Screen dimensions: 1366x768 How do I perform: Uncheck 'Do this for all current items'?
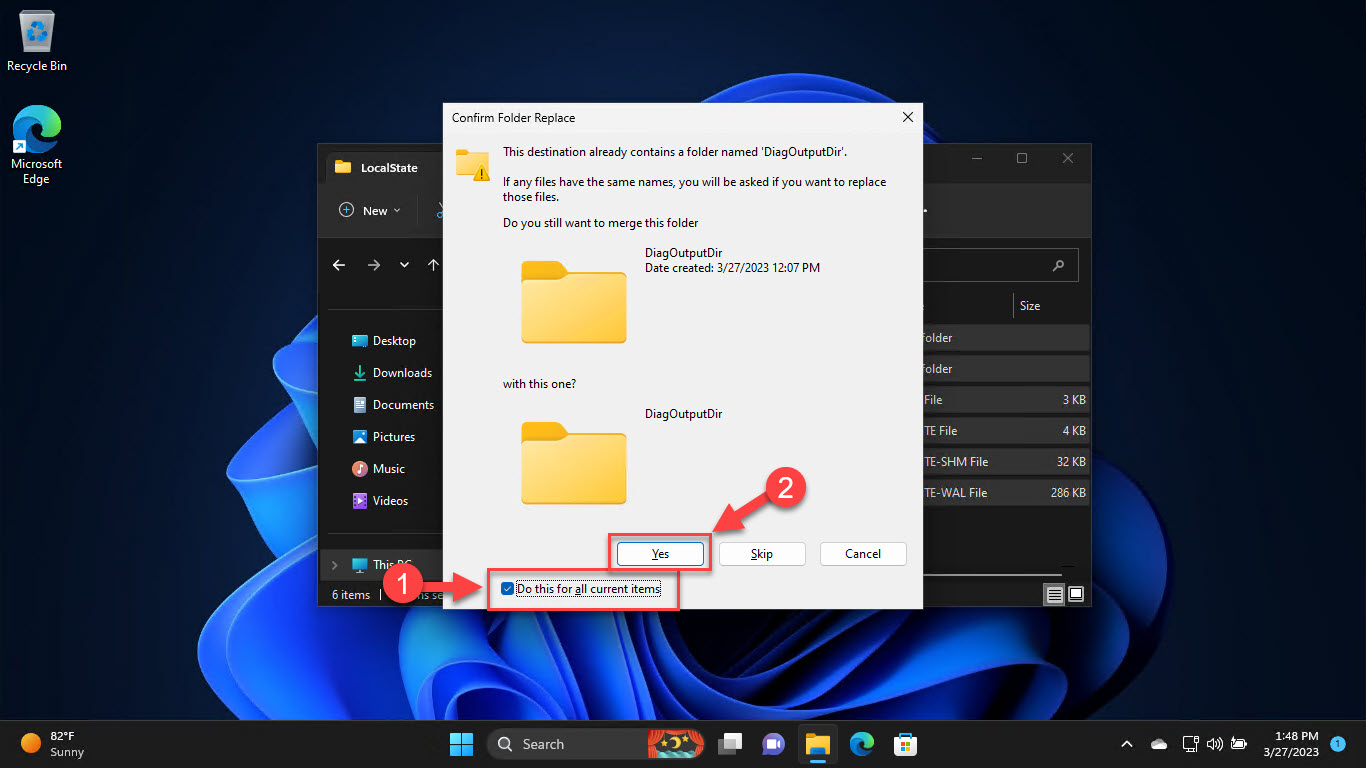coord(508,589)
